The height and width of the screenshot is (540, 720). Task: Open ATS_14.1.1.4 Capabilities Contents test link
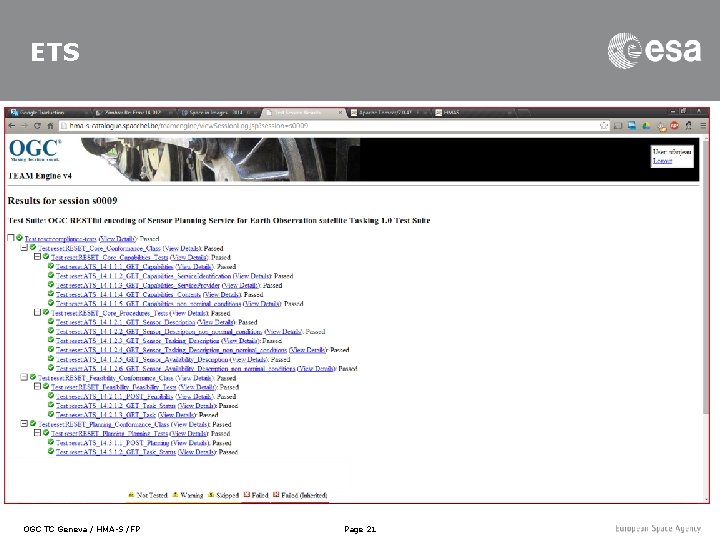click(128, 294)
